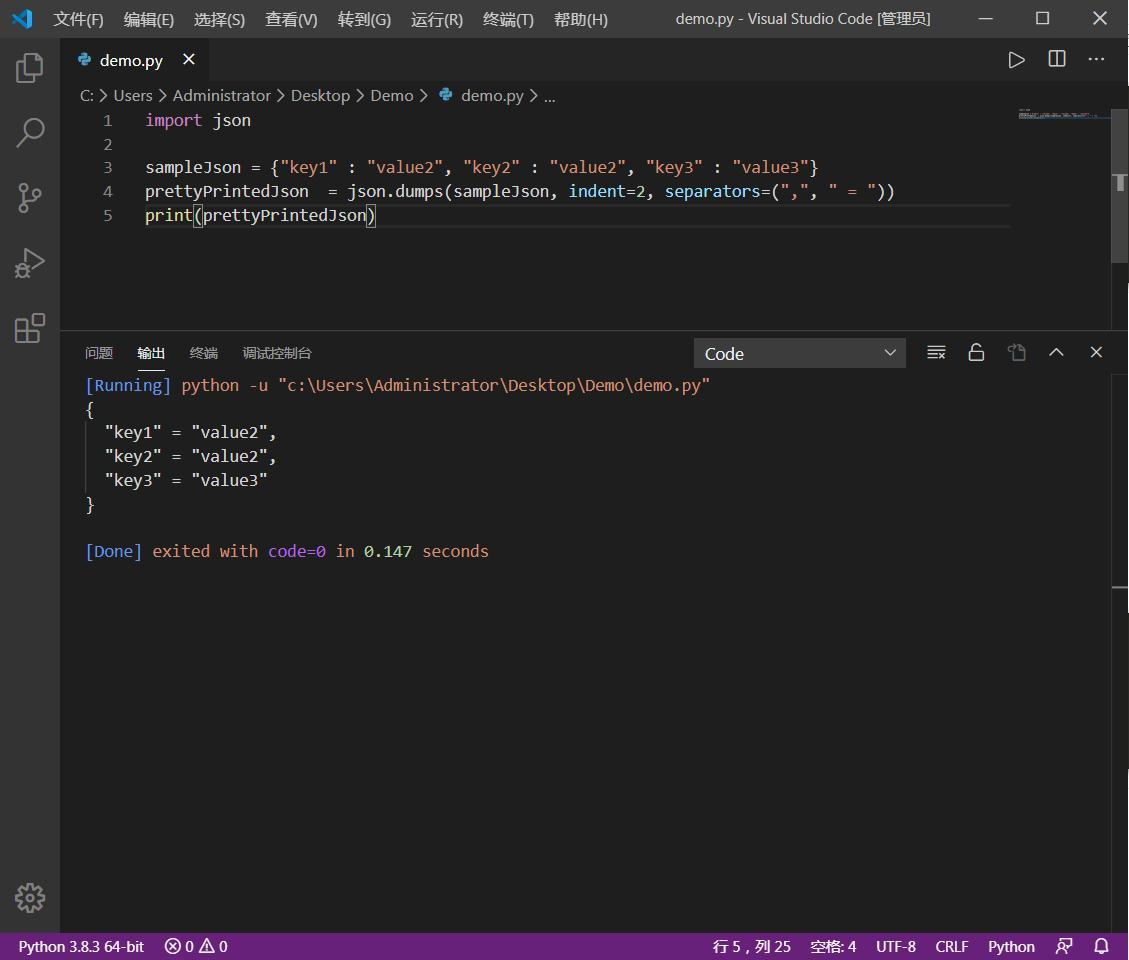1129x960 pixels.
Task: Open the Run and Debug icon
Action: (29, 263)
